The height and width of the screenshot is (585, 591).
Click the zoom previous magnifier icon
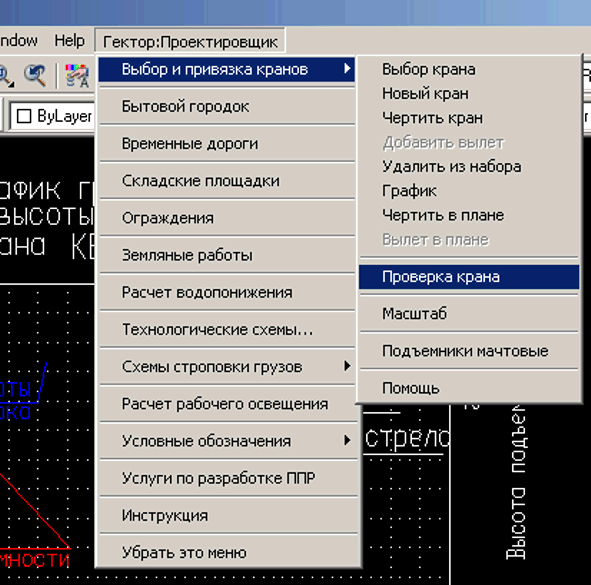(x=35, y=75)
